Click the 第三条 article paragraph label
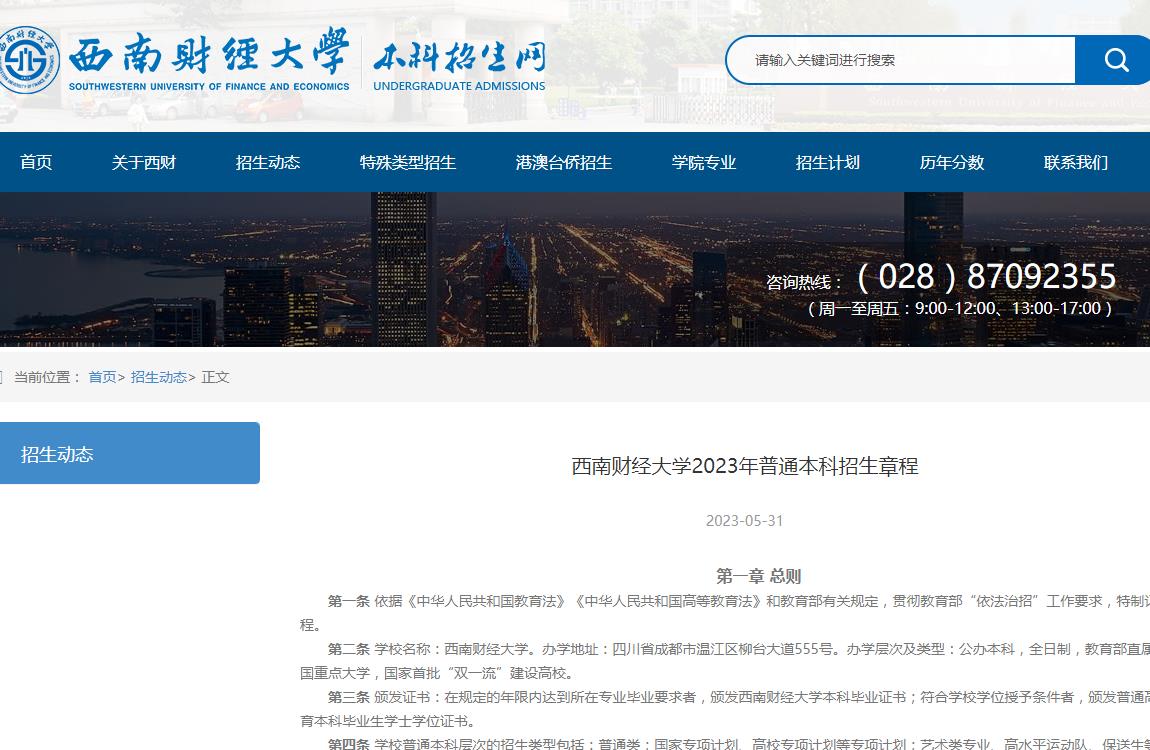The width and height of the screenshot is (1150, 750). [348, 697]
